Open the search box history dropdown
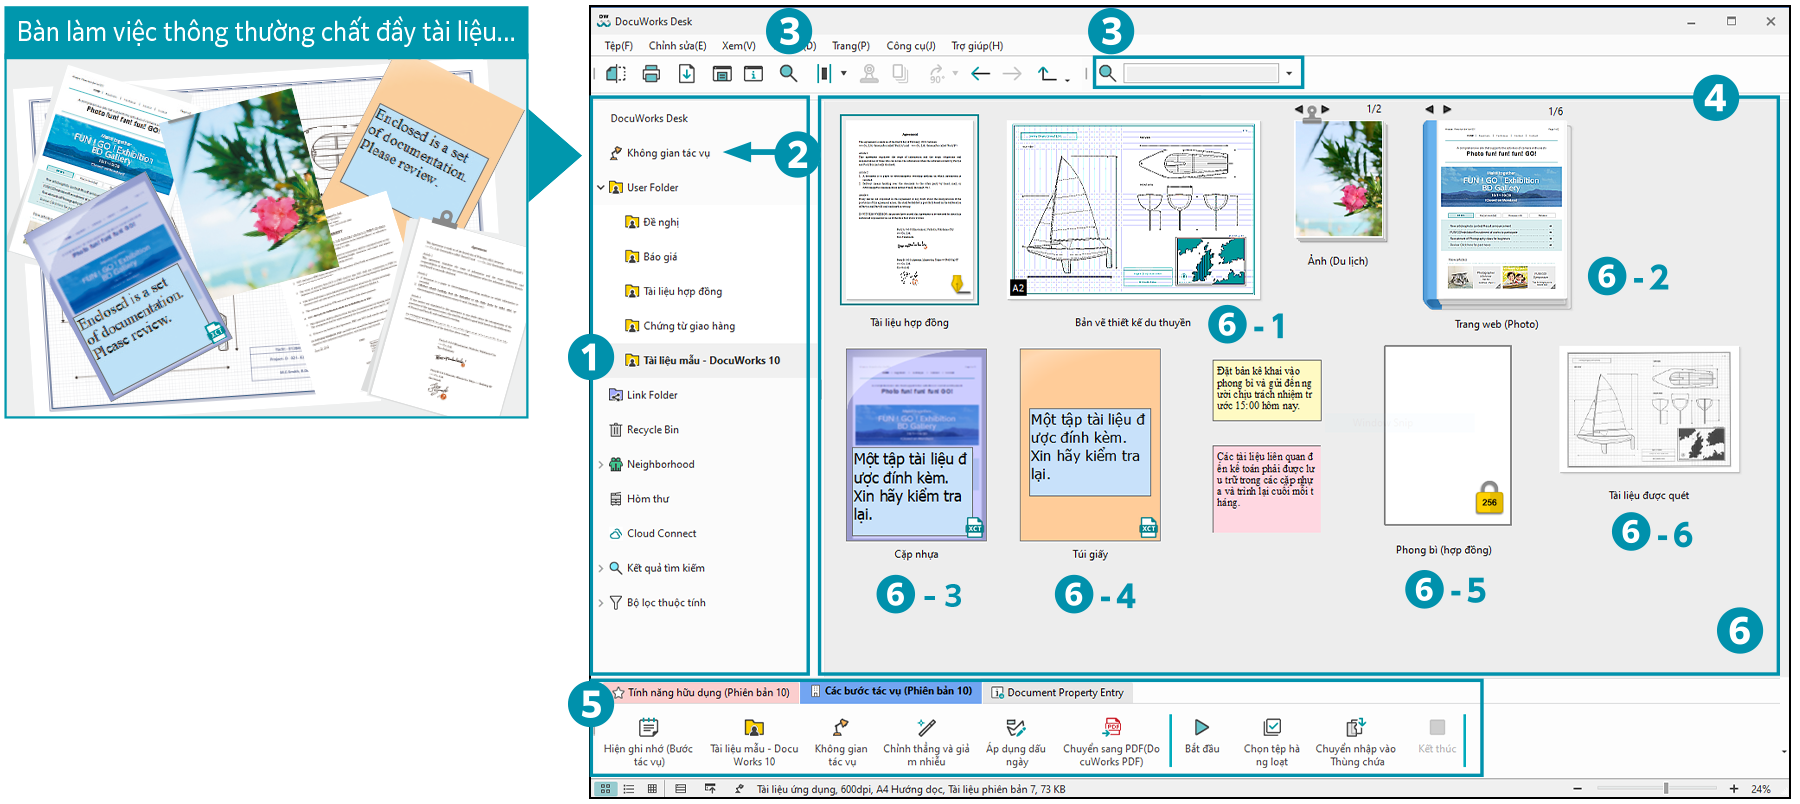This screenshot has height=804, width=1800. pyautogui.click(x=1289, y=73)
